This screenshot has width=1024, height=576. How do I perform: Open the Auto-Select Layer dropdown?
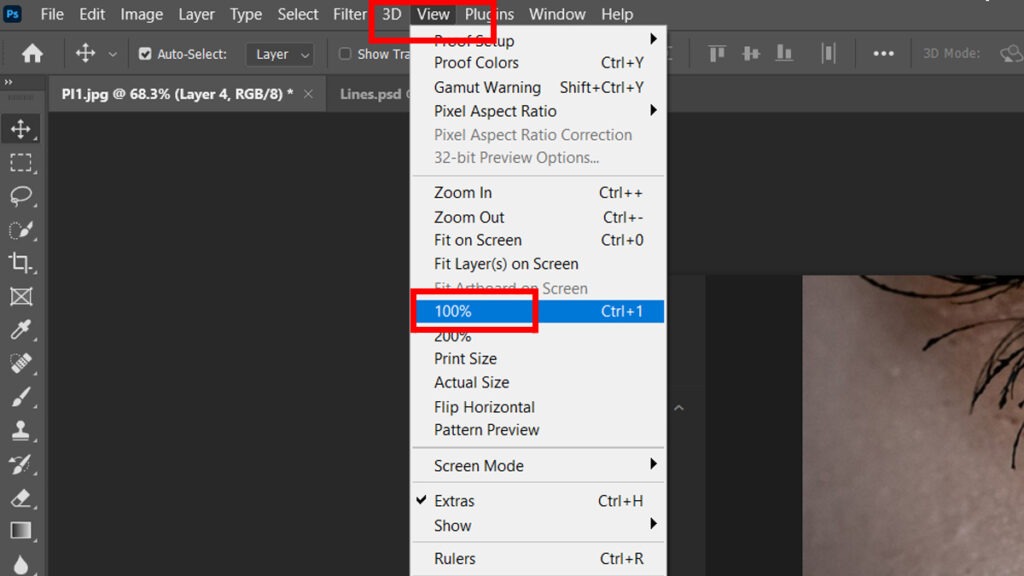pyautogui.click(x=279, y=54)
